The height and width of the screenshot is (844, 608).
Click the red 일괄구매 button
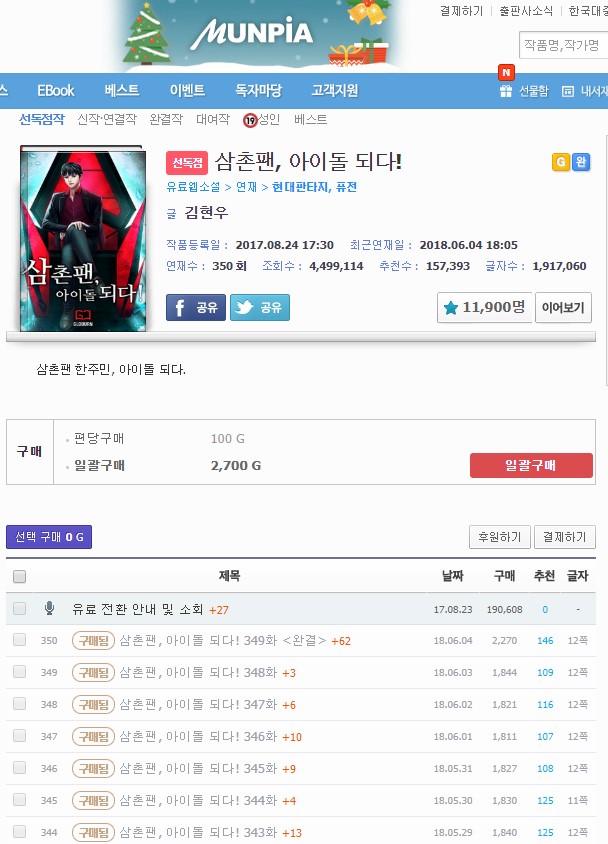532,466
